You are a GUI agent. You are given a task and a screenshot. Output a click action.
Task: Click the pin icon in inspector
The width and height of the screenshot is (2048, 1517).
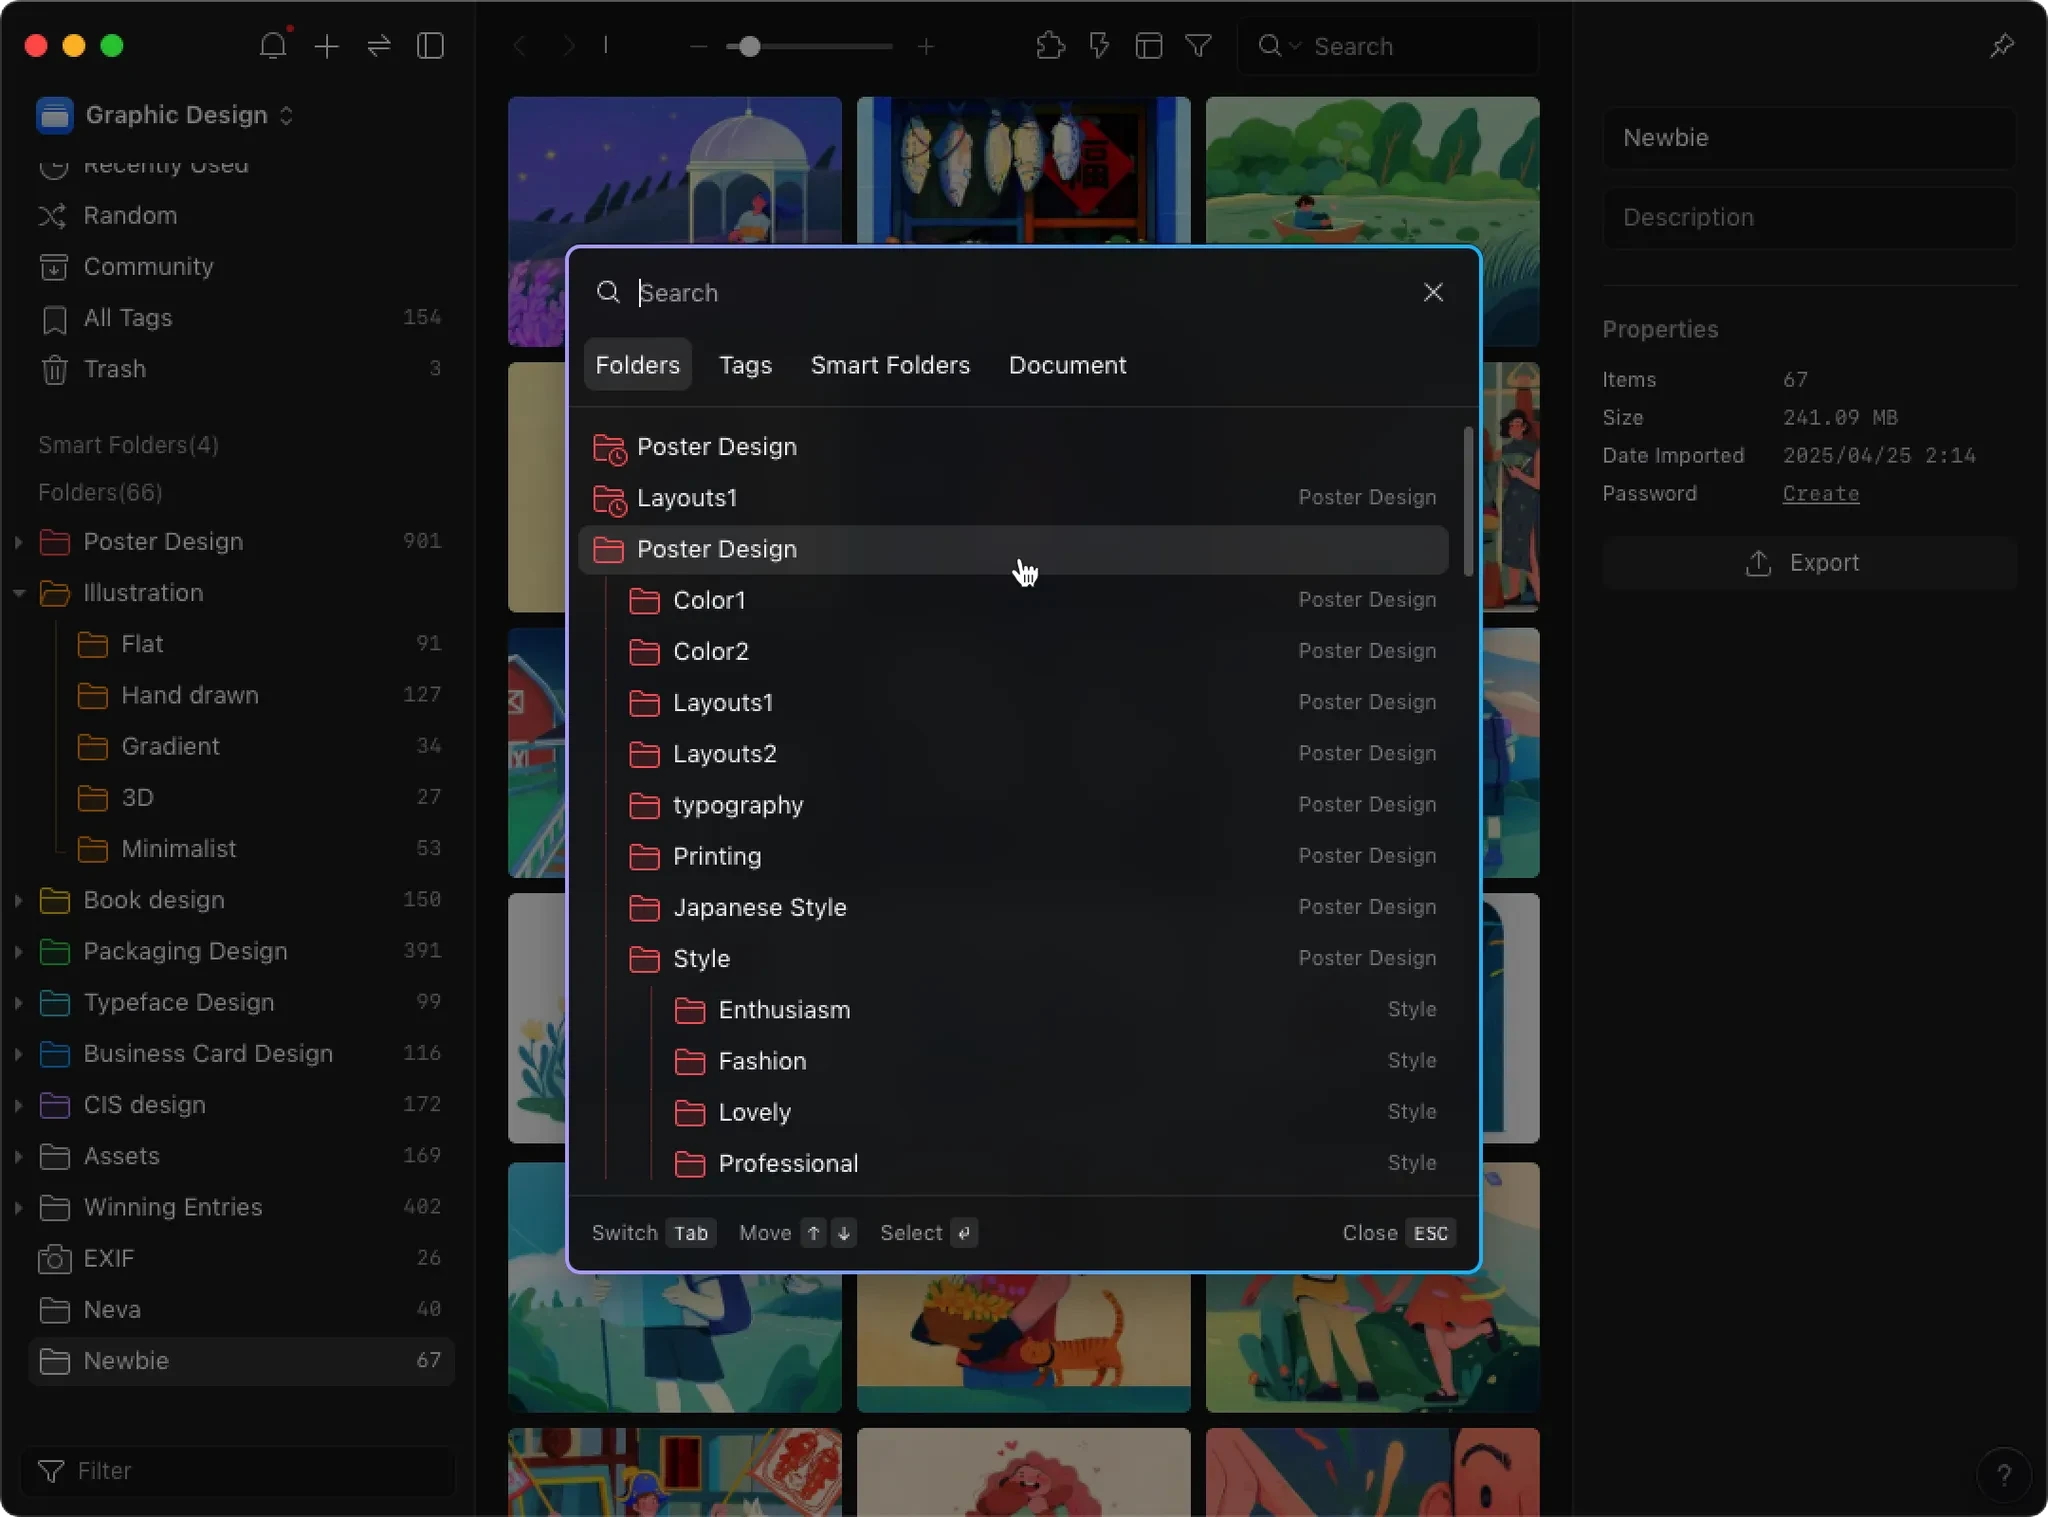tap(2002, 46)
